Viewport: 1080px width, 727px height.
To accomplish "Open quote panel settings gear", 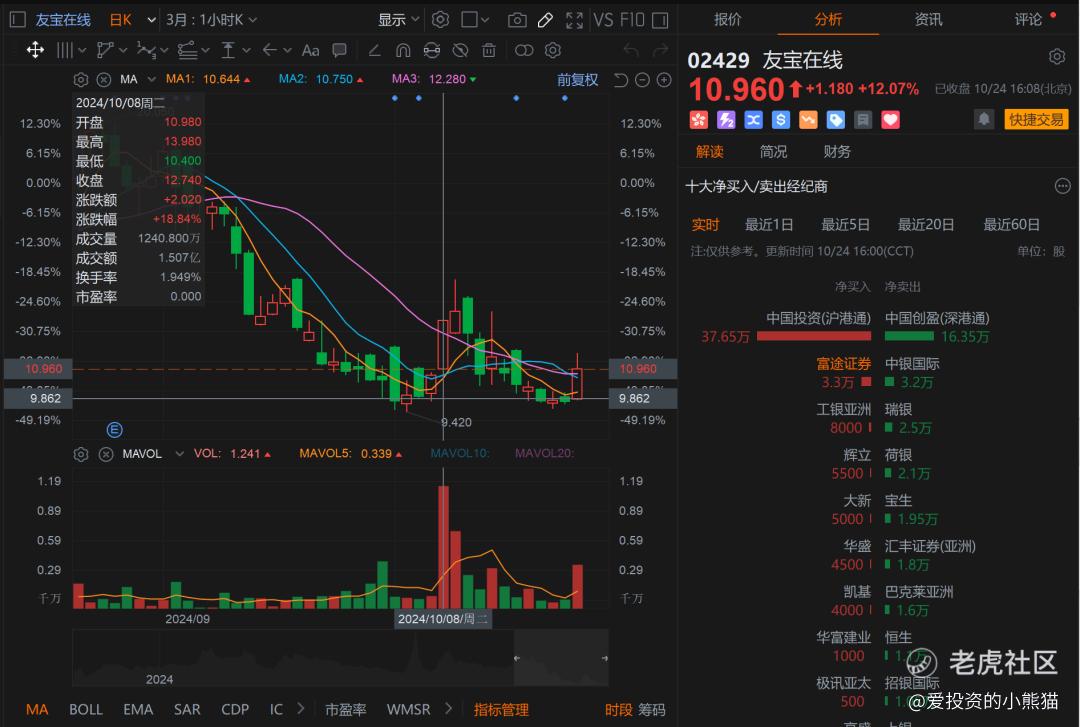I will [x=1057, y=57].
